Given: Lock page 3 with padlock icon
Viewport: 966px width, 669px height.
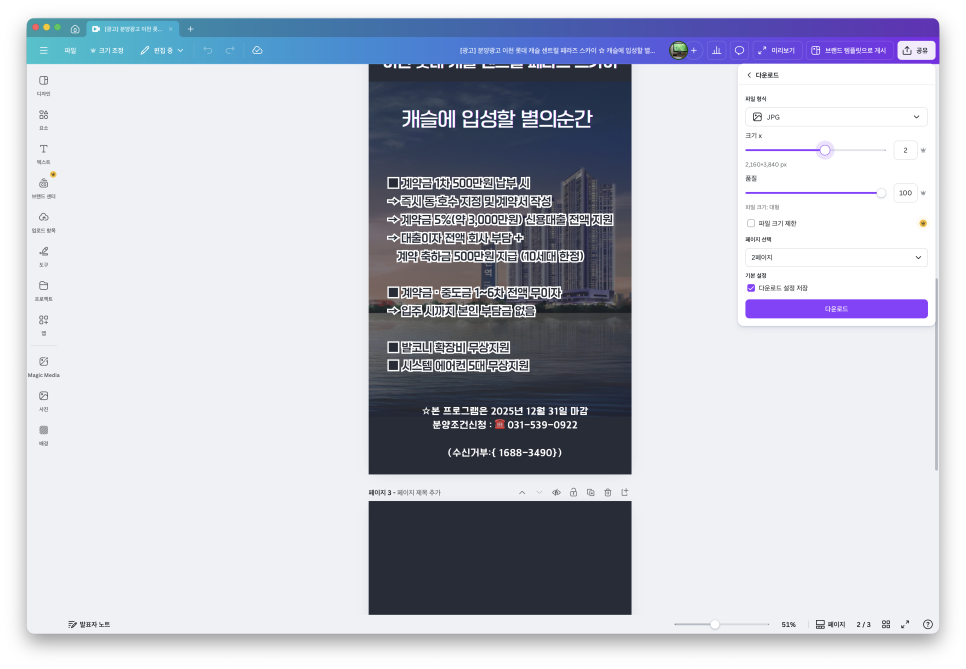Looking at the screenshot, I should (574, 492).
